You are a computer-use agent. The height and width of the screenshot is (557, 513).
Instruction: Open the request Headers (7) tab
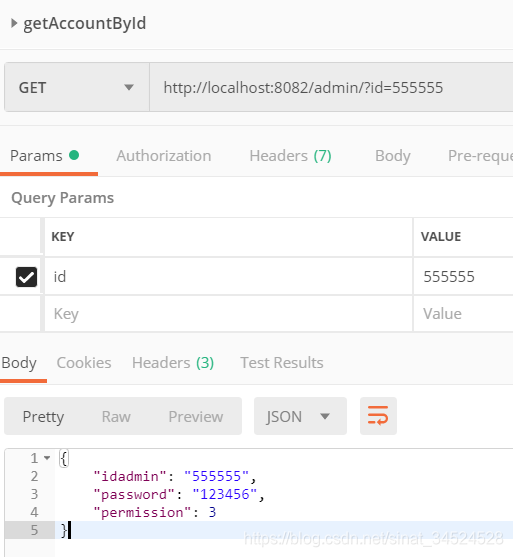tap(290, 156)
